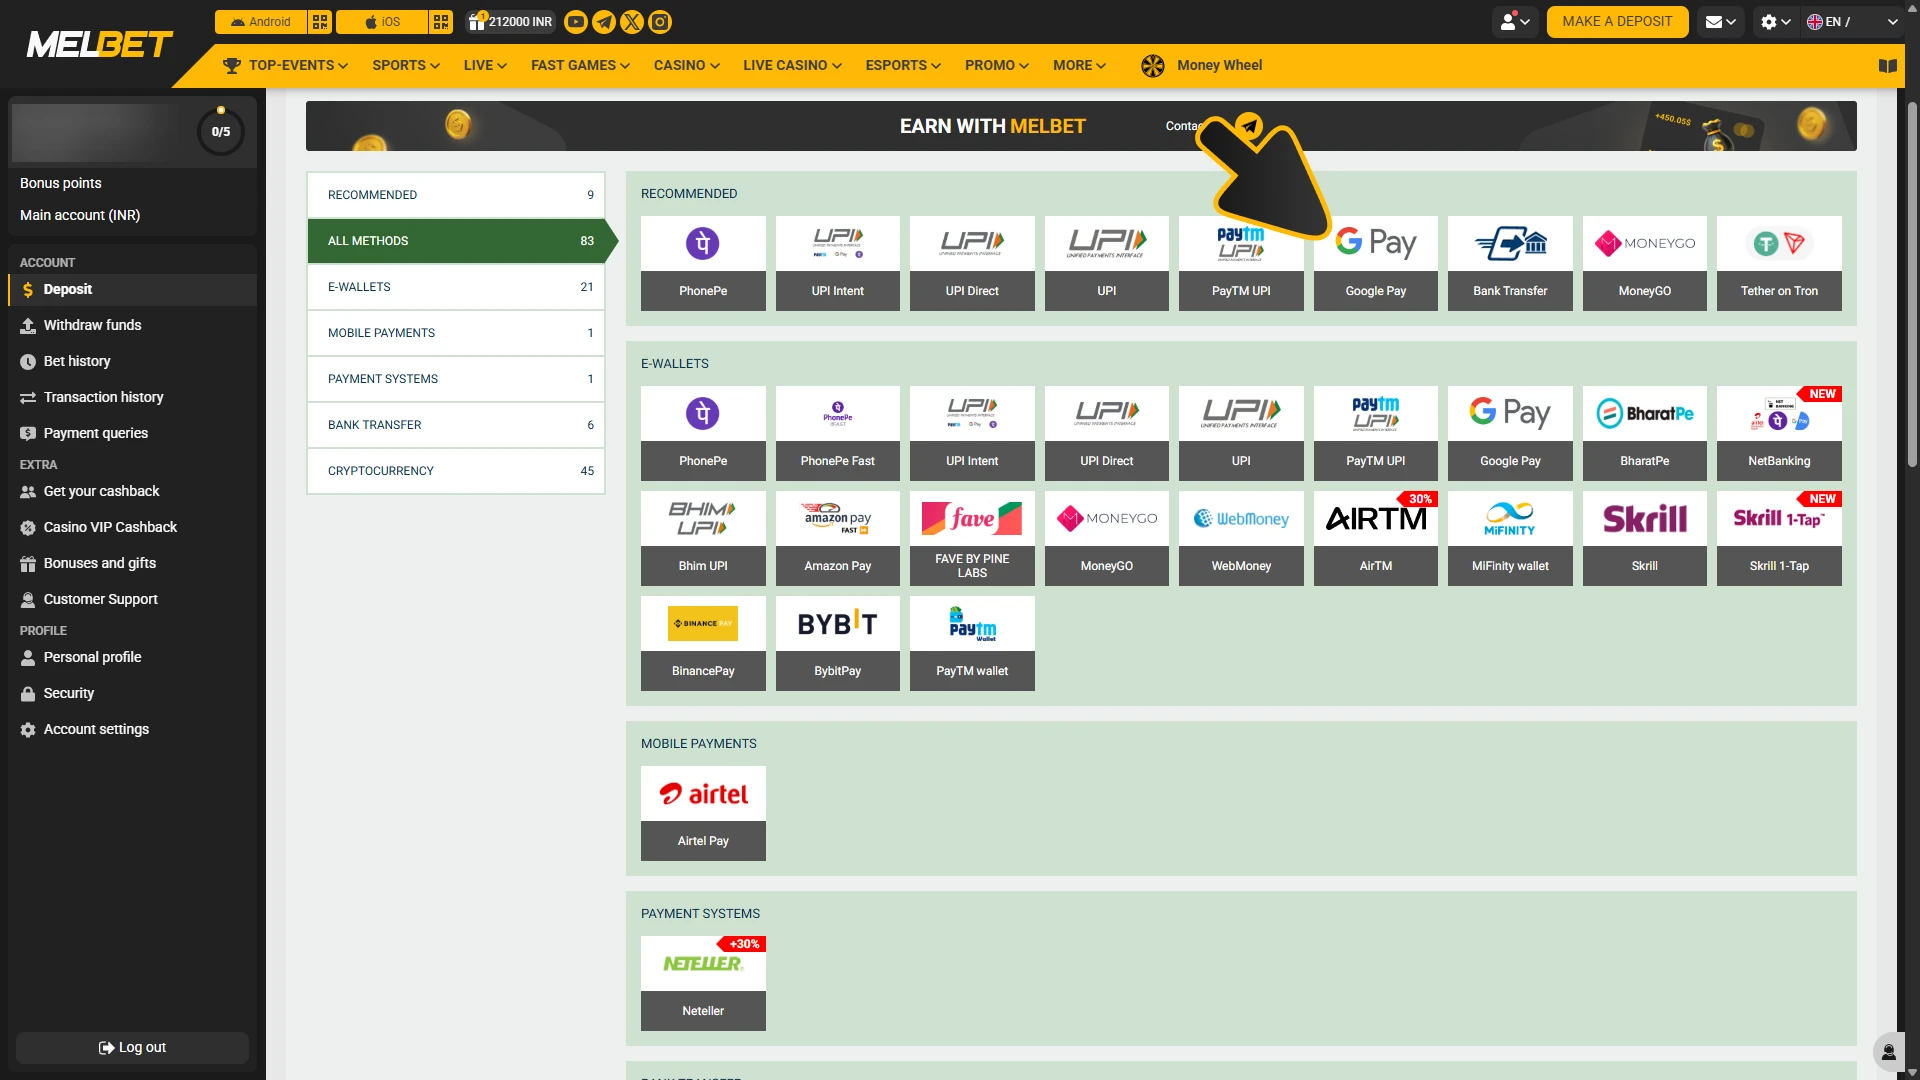Viewport: 1920px width, 1080px height.
Task: Open the Instagram social icon in header
Action: (660, 22)
